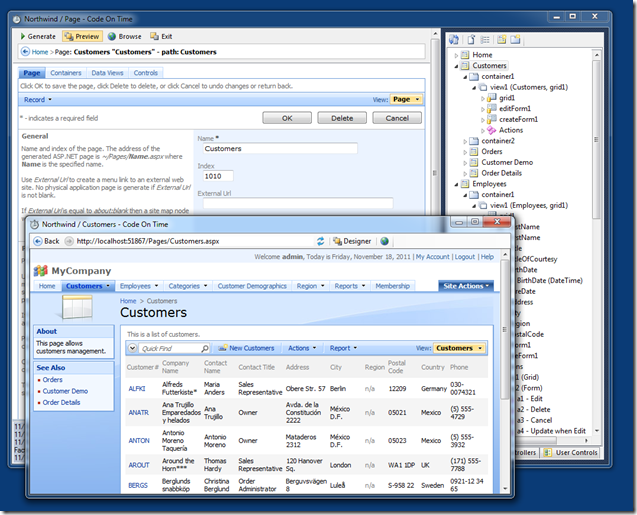
Task: Click the Browse globe icon
Action: click(110, 36)
